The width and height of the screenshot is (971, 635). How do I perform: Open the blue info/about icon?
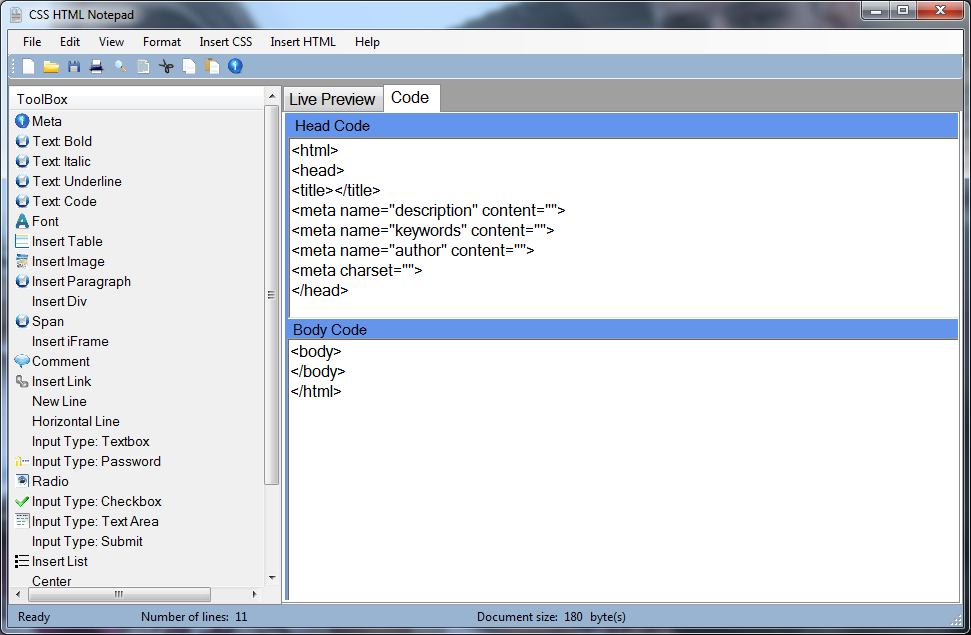click(x=234, y=66)
